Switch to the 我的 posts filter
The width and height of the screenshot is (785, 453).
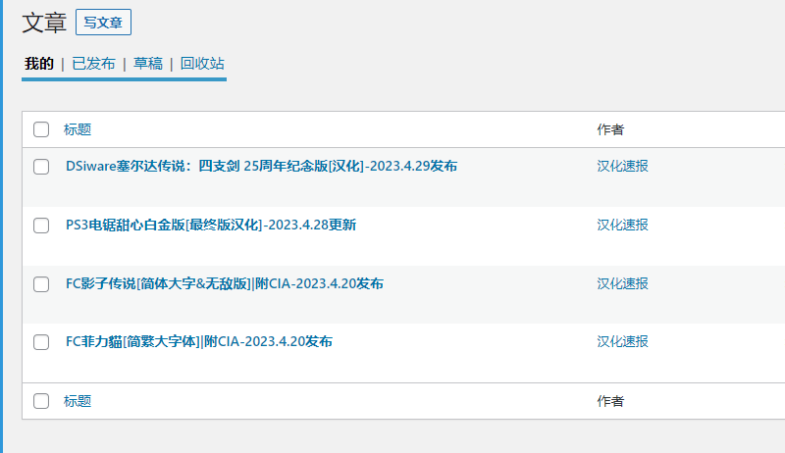click(x=39, y=64)
